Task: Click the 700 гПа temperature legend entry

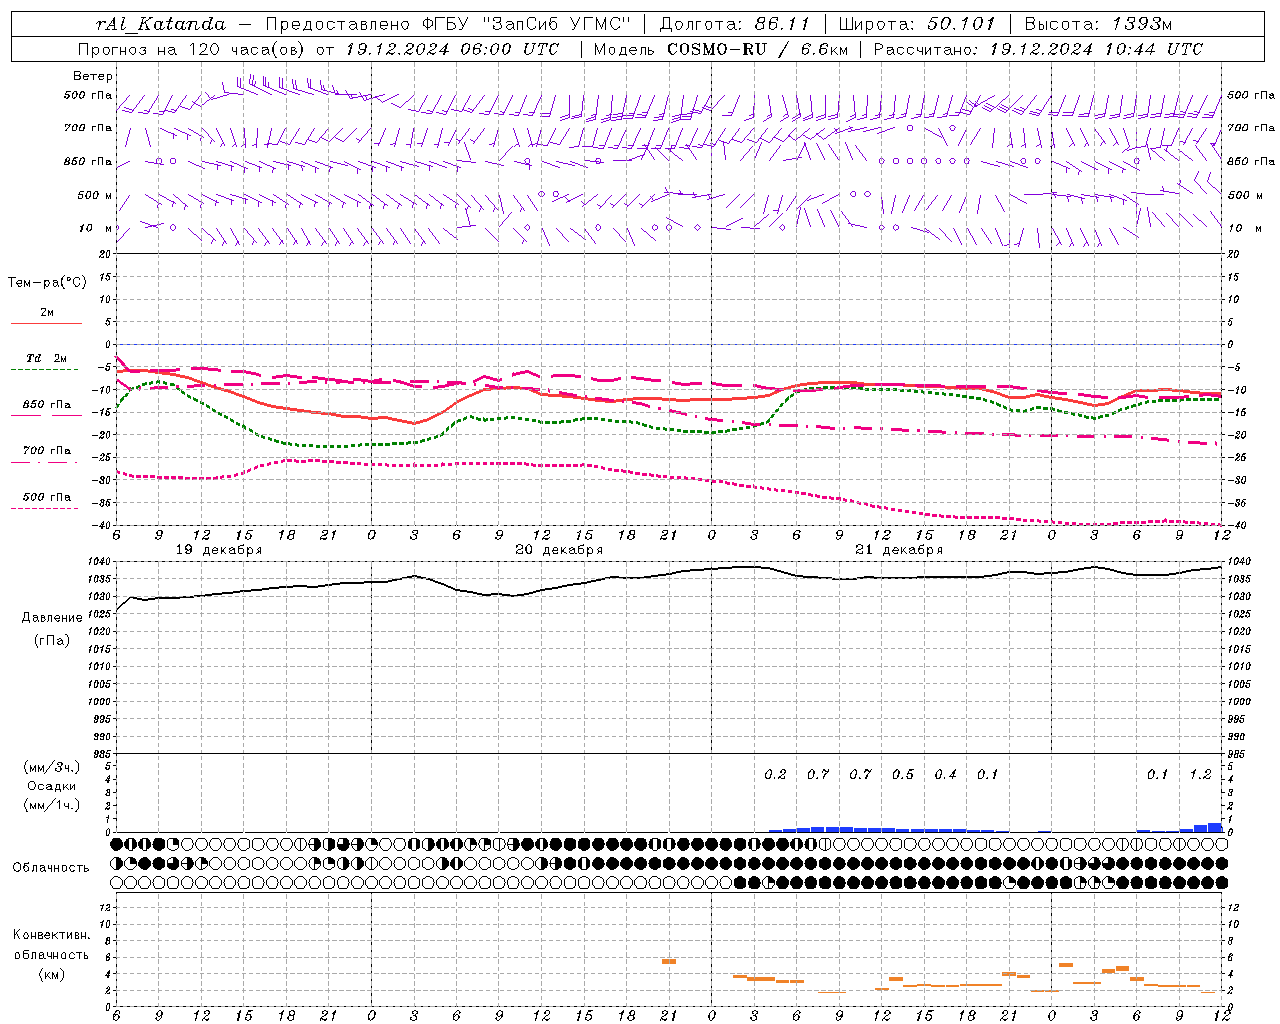Action: (47, 451)
